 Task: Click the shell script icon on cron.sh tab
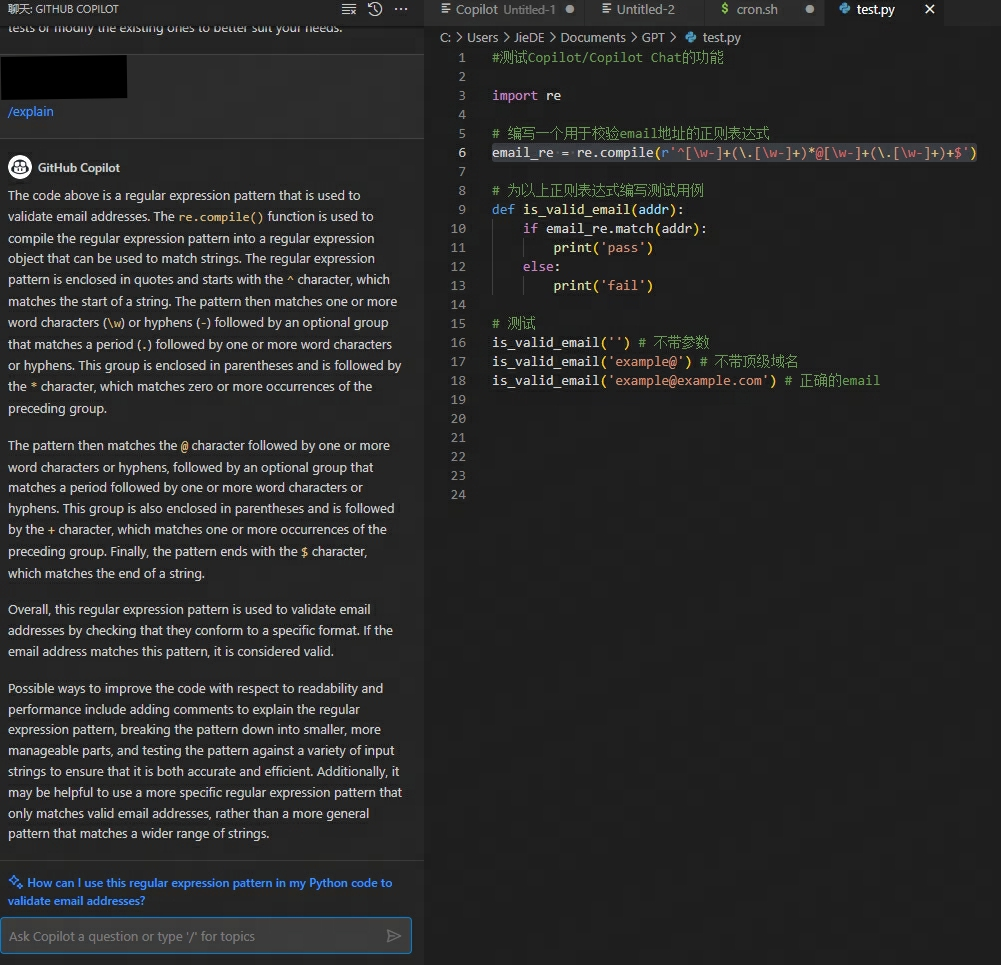click(724, 12)
